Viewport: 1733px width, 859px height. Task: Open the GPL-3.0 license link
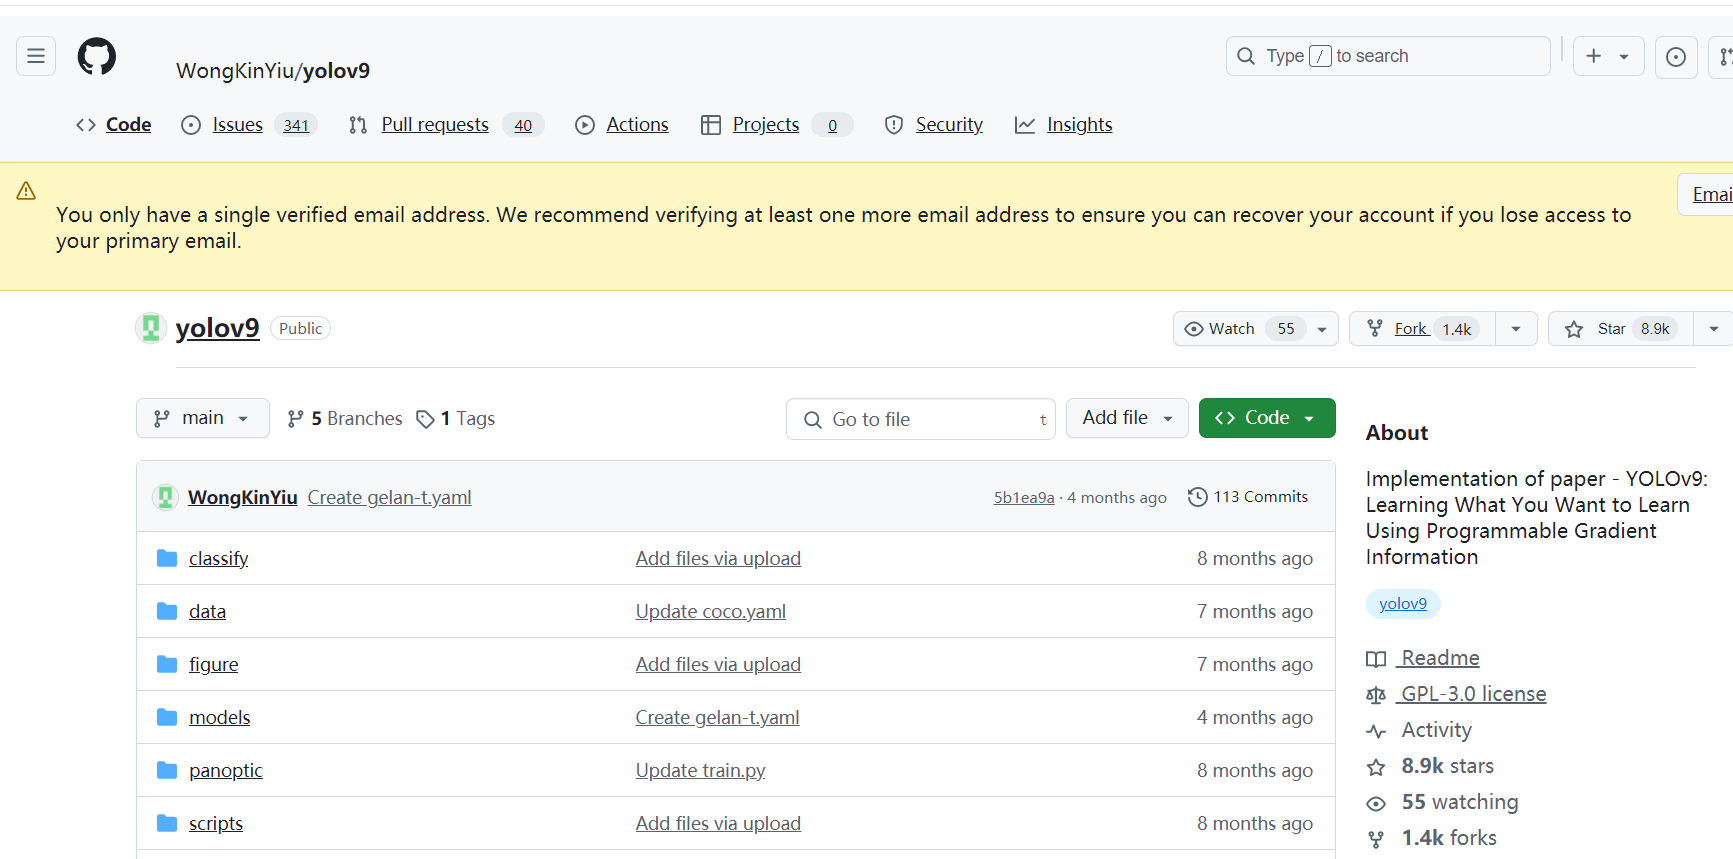(x=1456, y=694)
